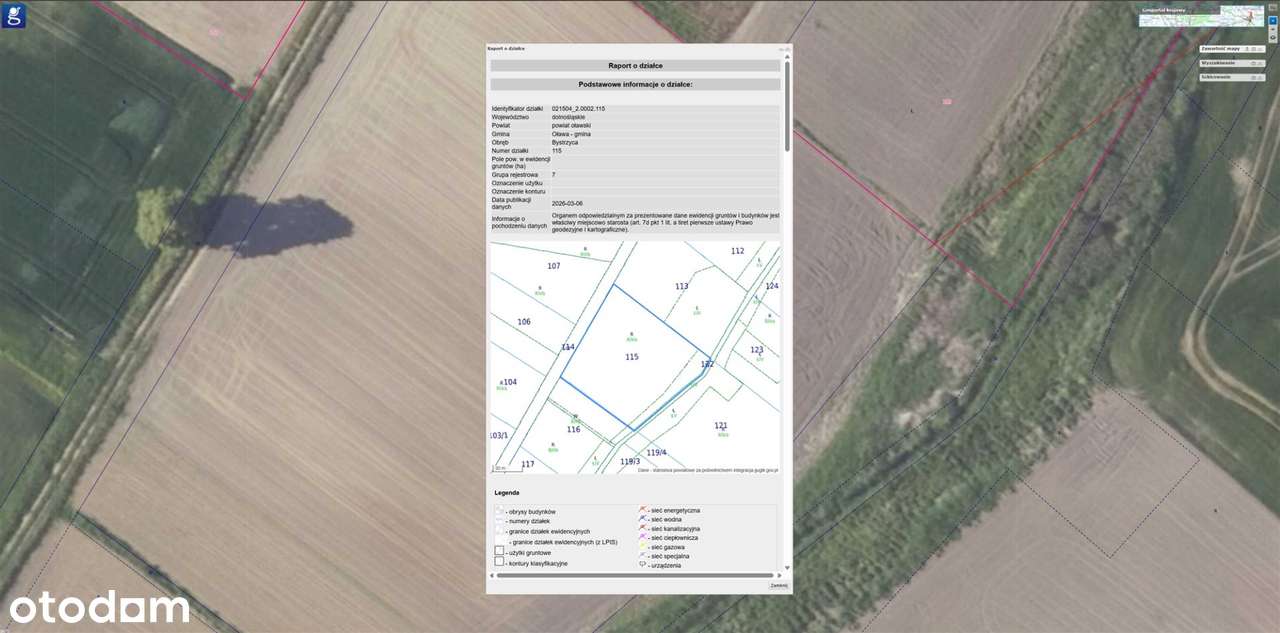1280x633 pixels.
Task: Close the Raport o działce dialog via title bar icon
Action: click(x=788, y=49)
